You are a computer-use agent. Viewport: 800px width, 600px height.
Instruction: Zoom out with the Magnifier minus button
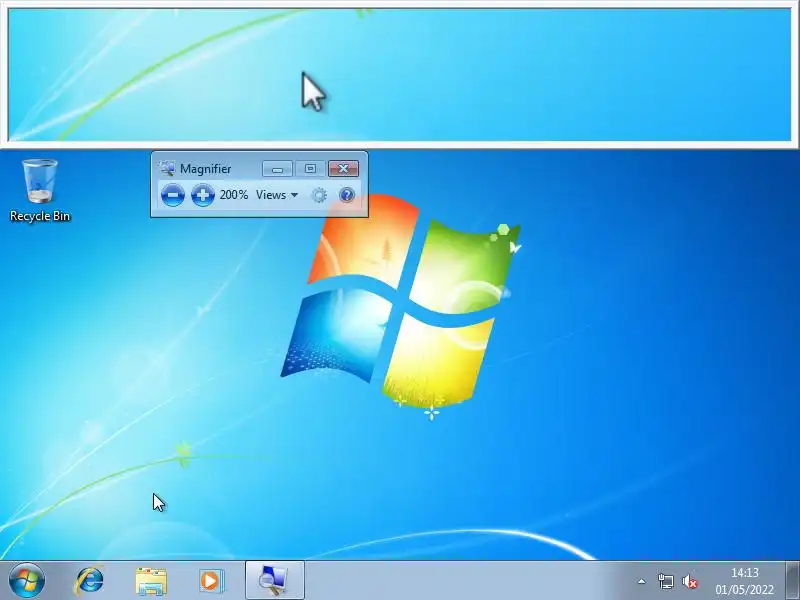coord(172,195)
